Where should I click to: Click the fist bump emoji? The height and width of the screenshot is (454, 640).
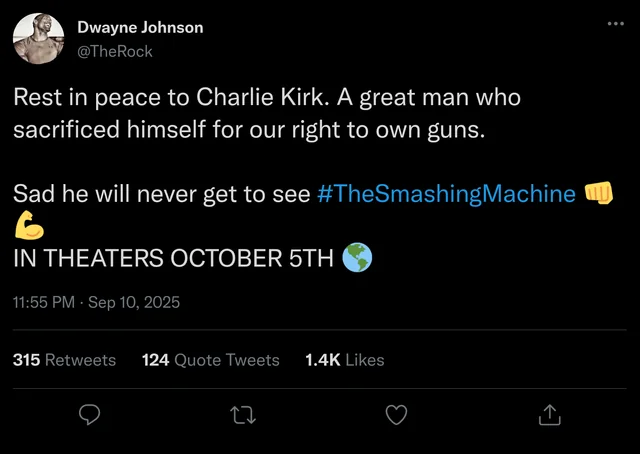pos(597,193)
